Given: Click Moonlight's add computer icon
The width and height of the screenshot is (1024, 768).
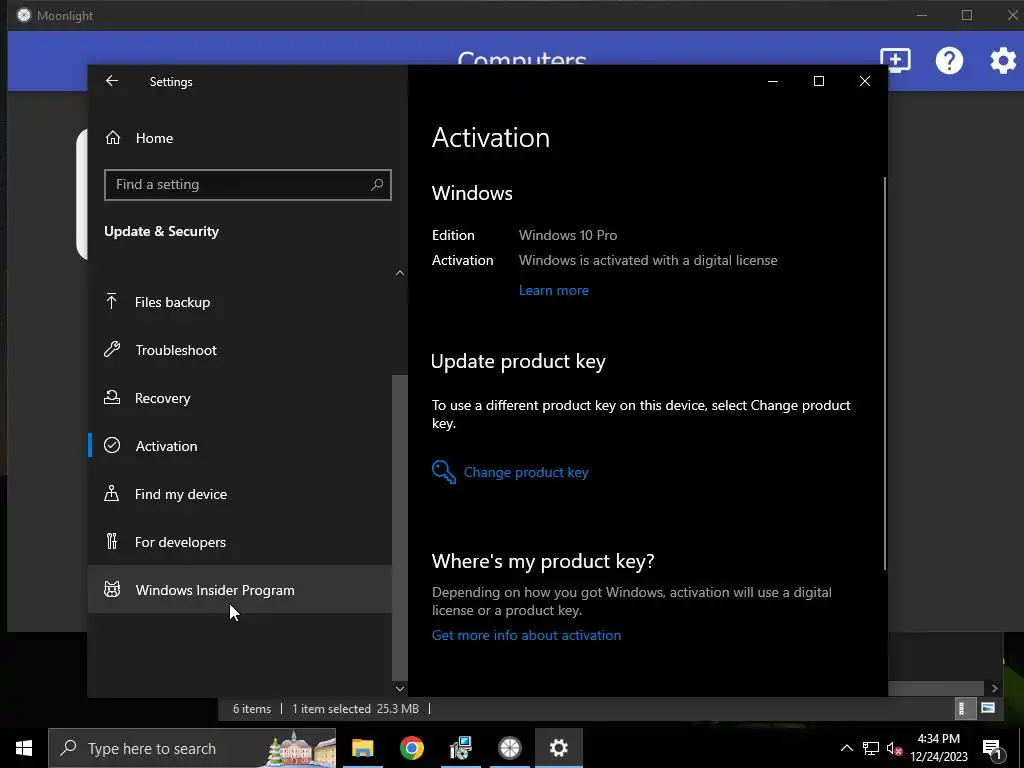Looking at the screenshot, I should click(x=895, y=60).
